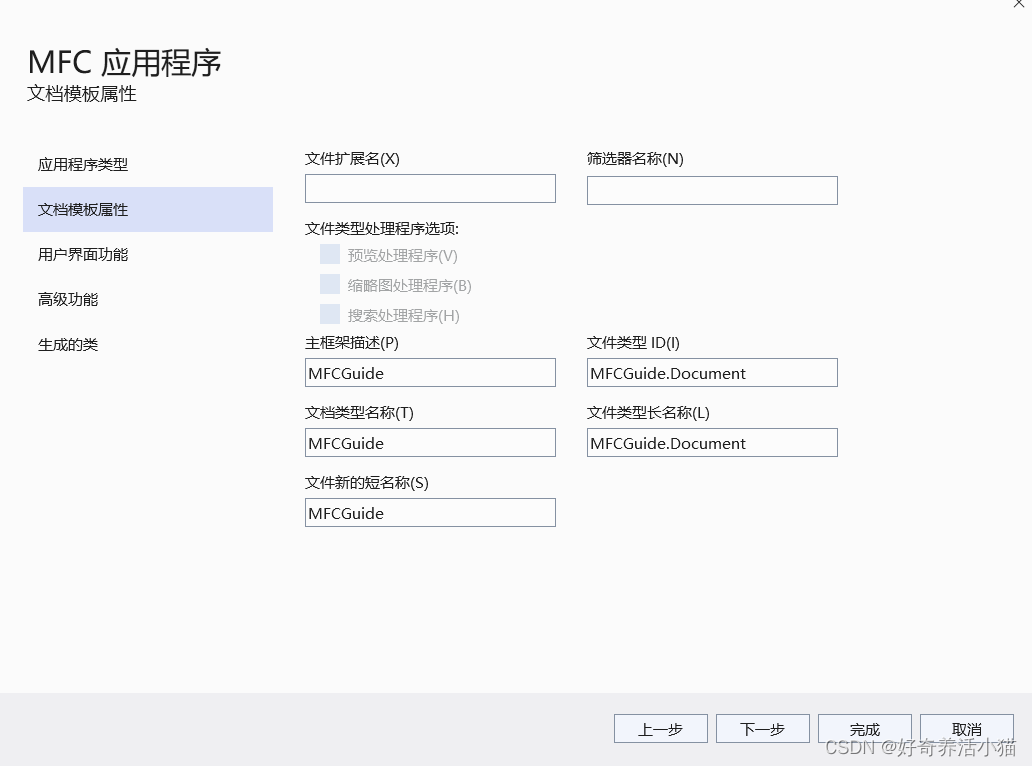Image resolution: width=1032 pixels, height=766 pixels.
Task: Click the 上一步 button
Action: point(660,728)
